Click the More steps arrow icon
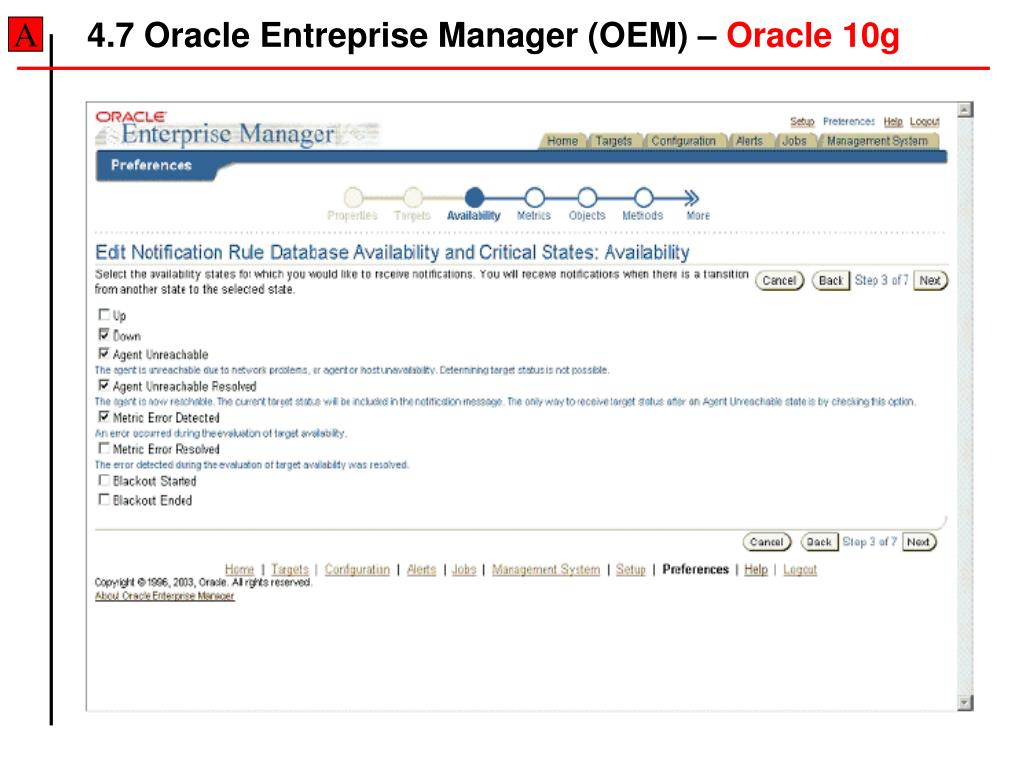The image size is (1024, 768). [692, 197]
